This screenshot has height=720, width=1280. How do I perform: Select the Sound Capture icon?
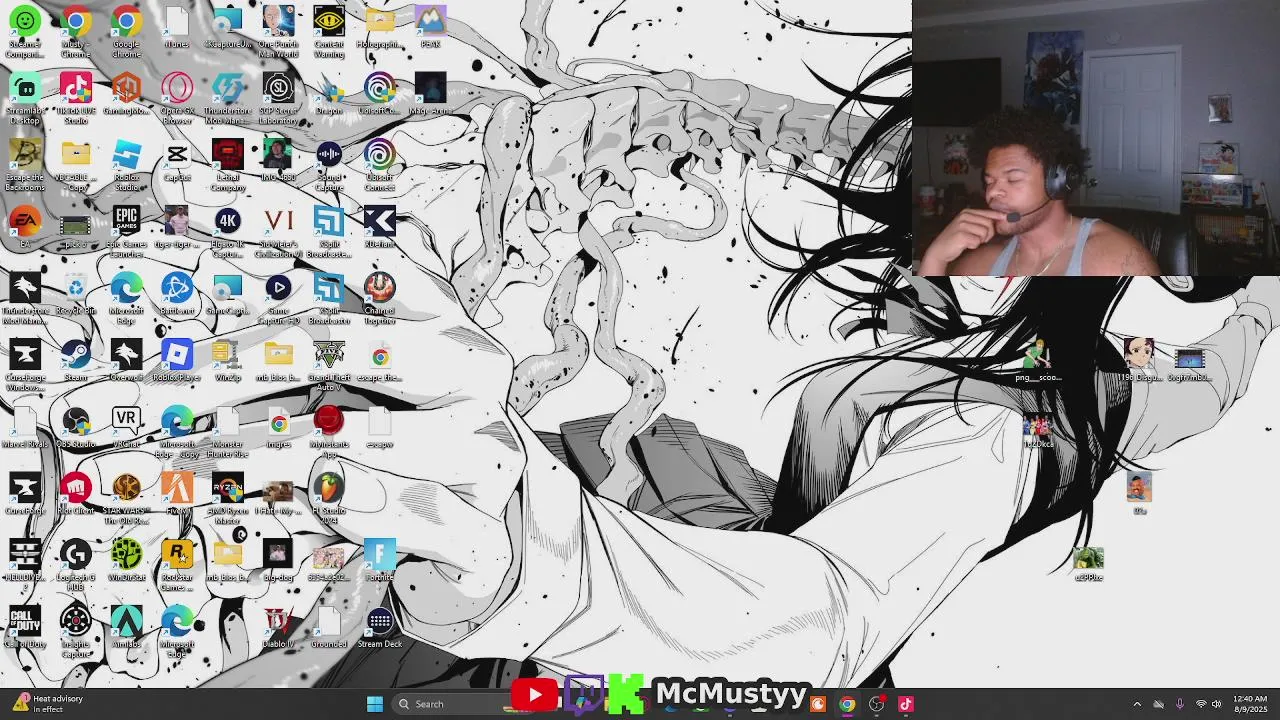[329, 165]
